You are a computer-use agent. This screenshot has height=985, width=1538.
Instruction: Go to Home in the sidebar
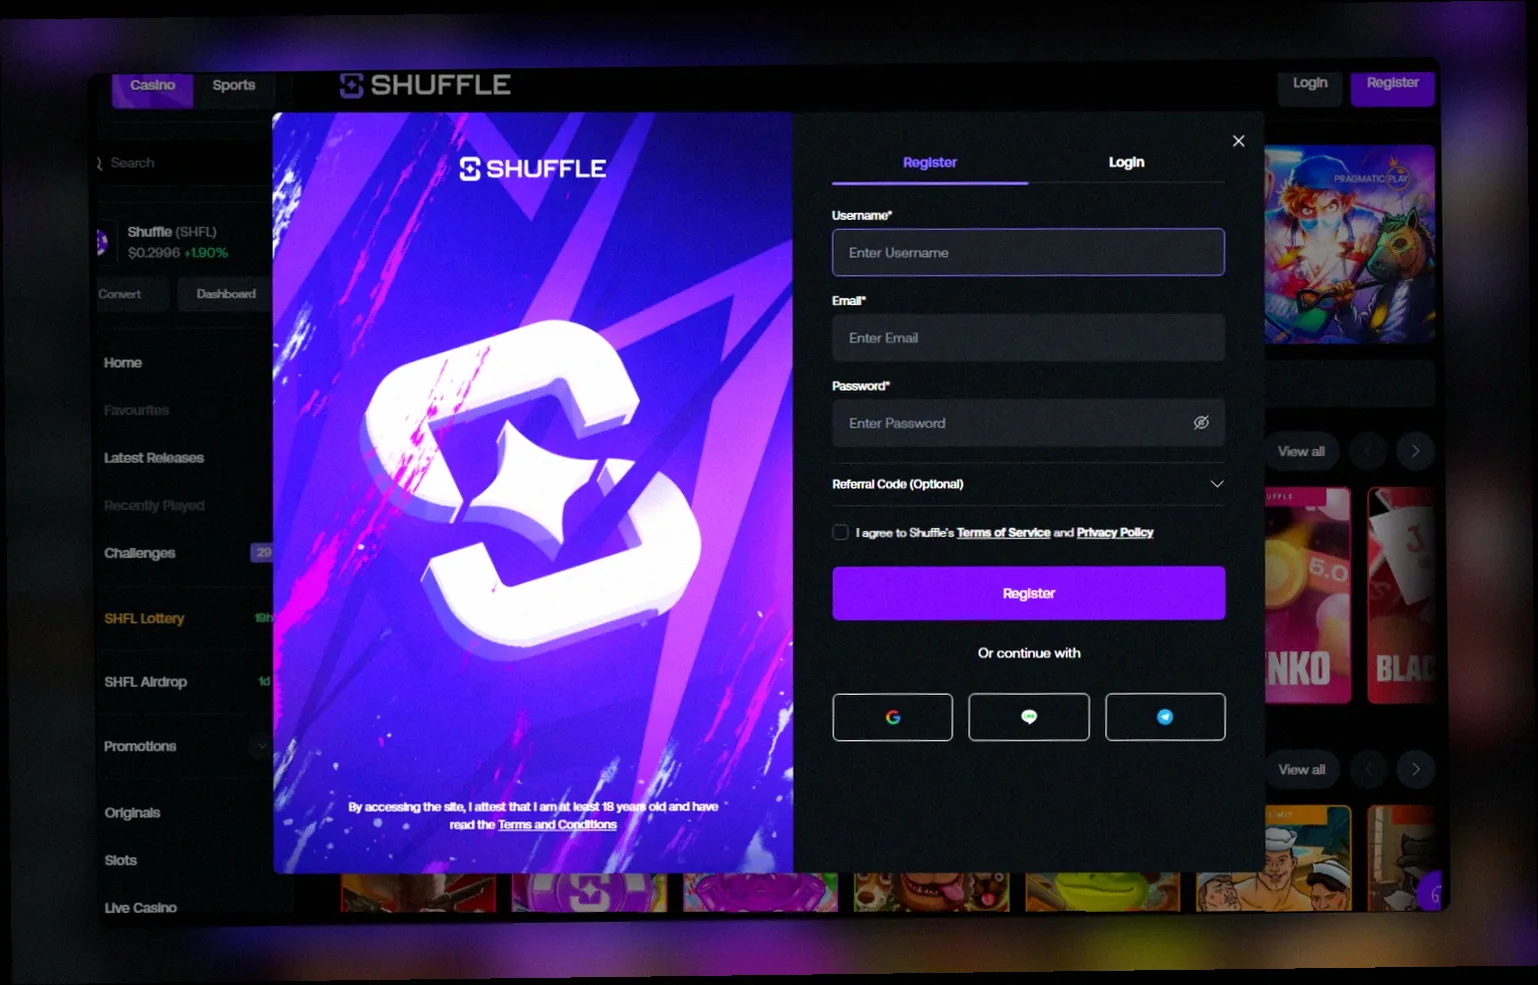(123, 363)
